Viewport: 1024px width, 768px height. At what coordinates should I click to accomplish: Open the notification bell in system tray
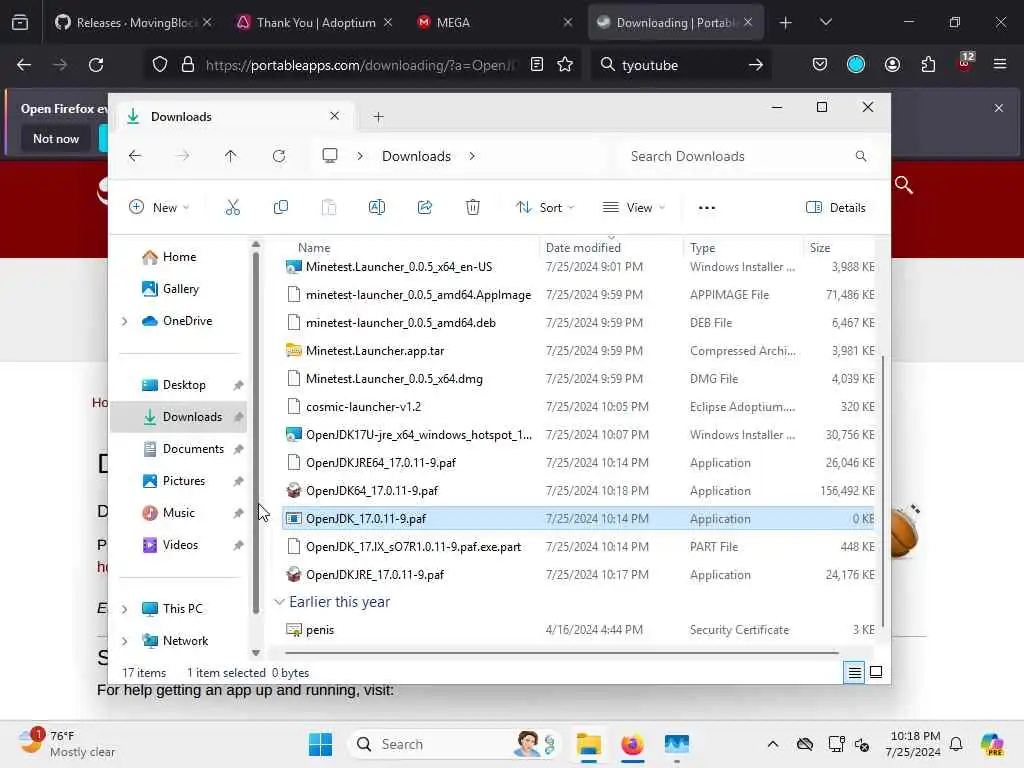(956, 744)
